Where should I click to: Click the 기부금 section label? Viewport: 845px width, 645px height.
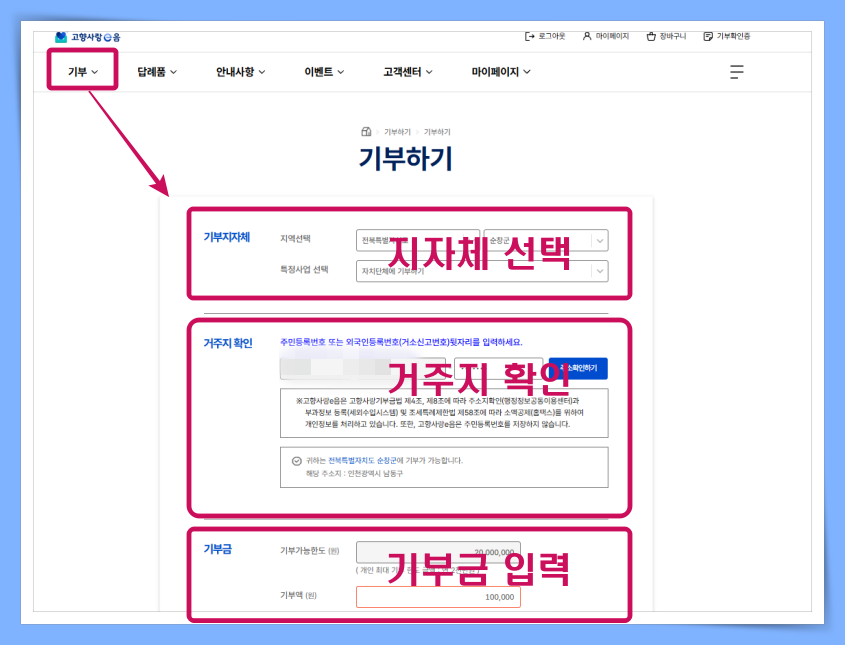(217, 549)
